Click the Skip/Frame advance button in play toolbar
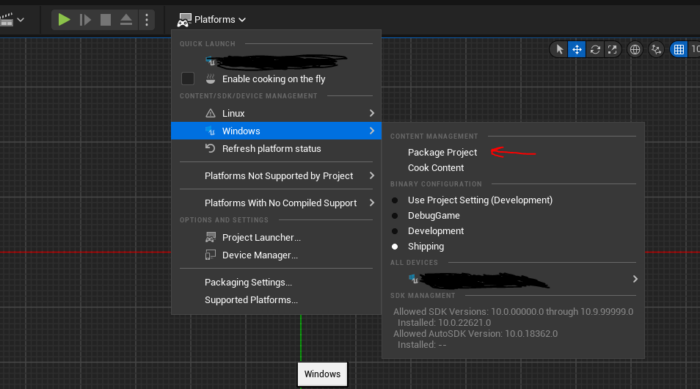 pos(85,20)
